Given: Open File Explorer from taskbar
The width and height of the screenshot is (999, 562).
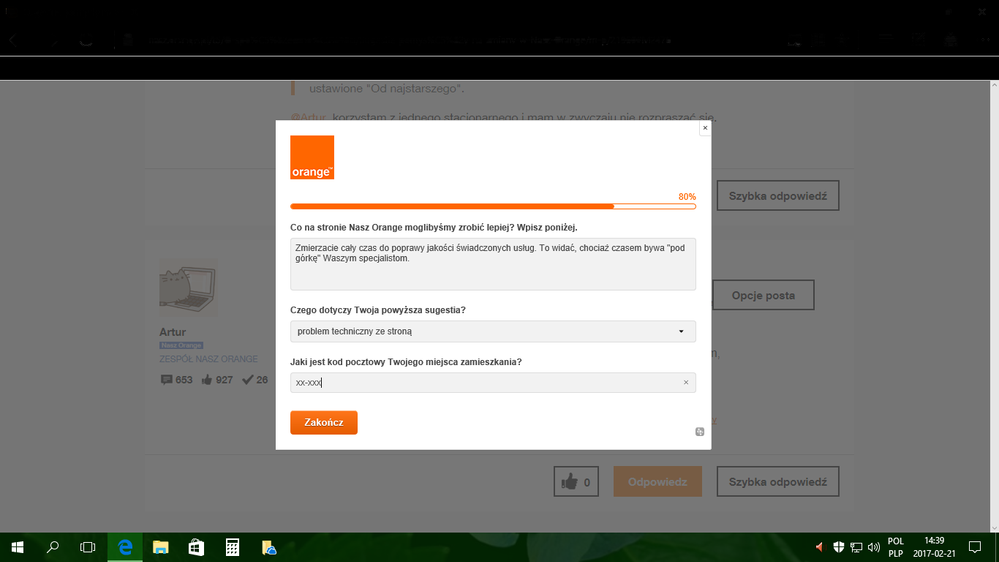Looking at the screenshot, I should 161,547.
